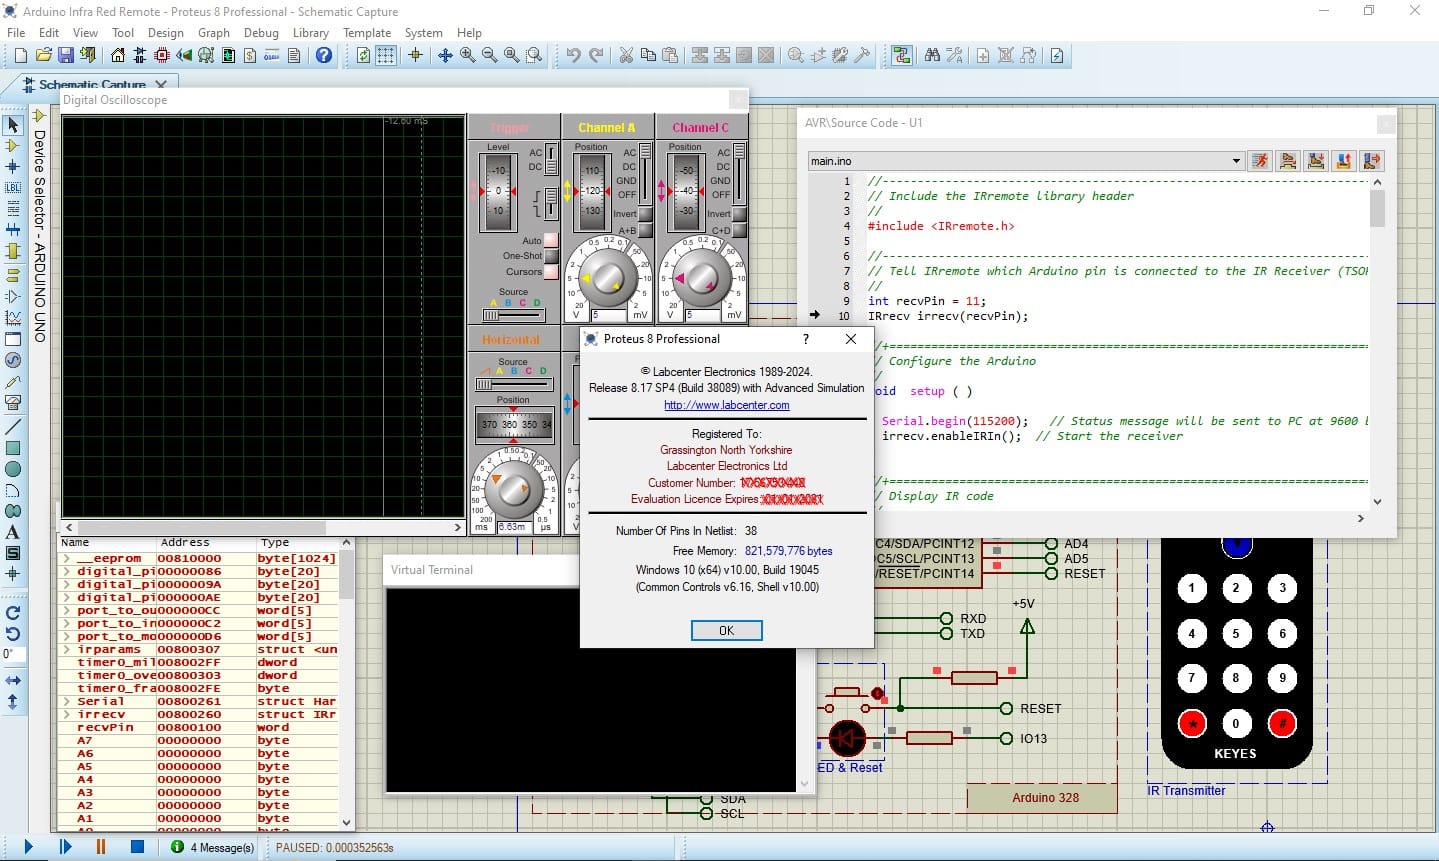Image resolution: width=1439 pixels, height=861 pixels.
Task: Switch oscilloscope trigger to One-Shot mode
Action: pos(552,256)
